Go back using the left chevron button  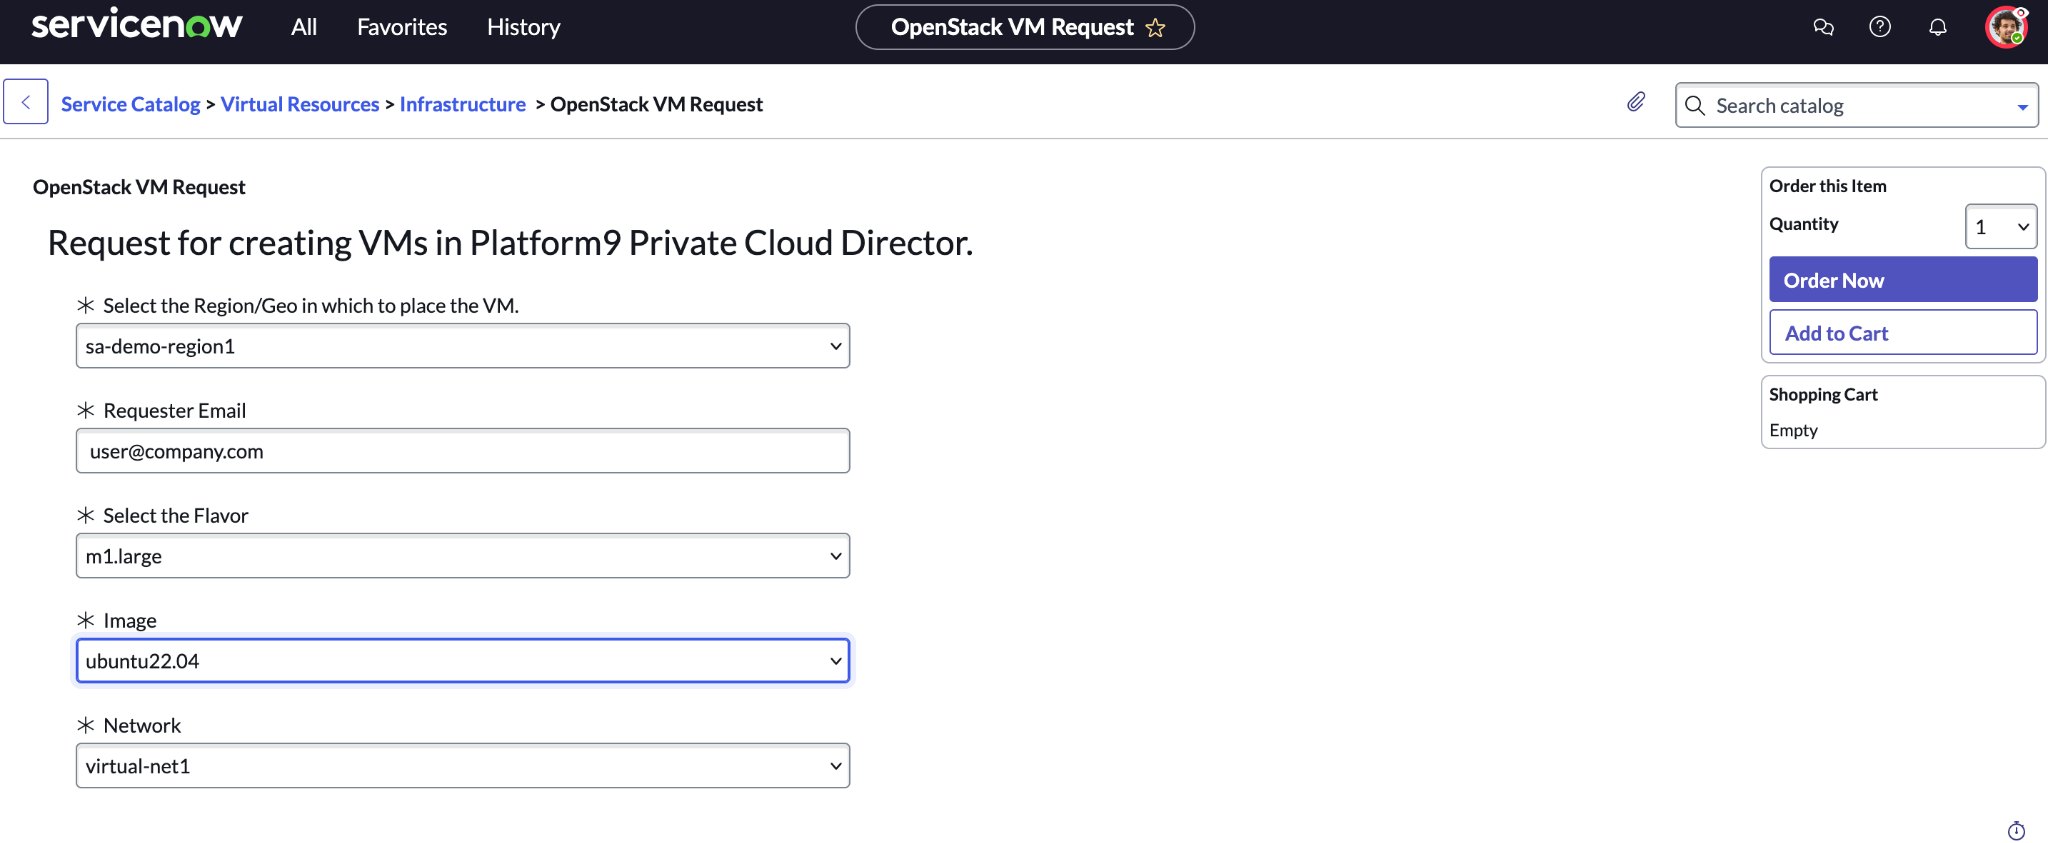click(x=26, y=102)
